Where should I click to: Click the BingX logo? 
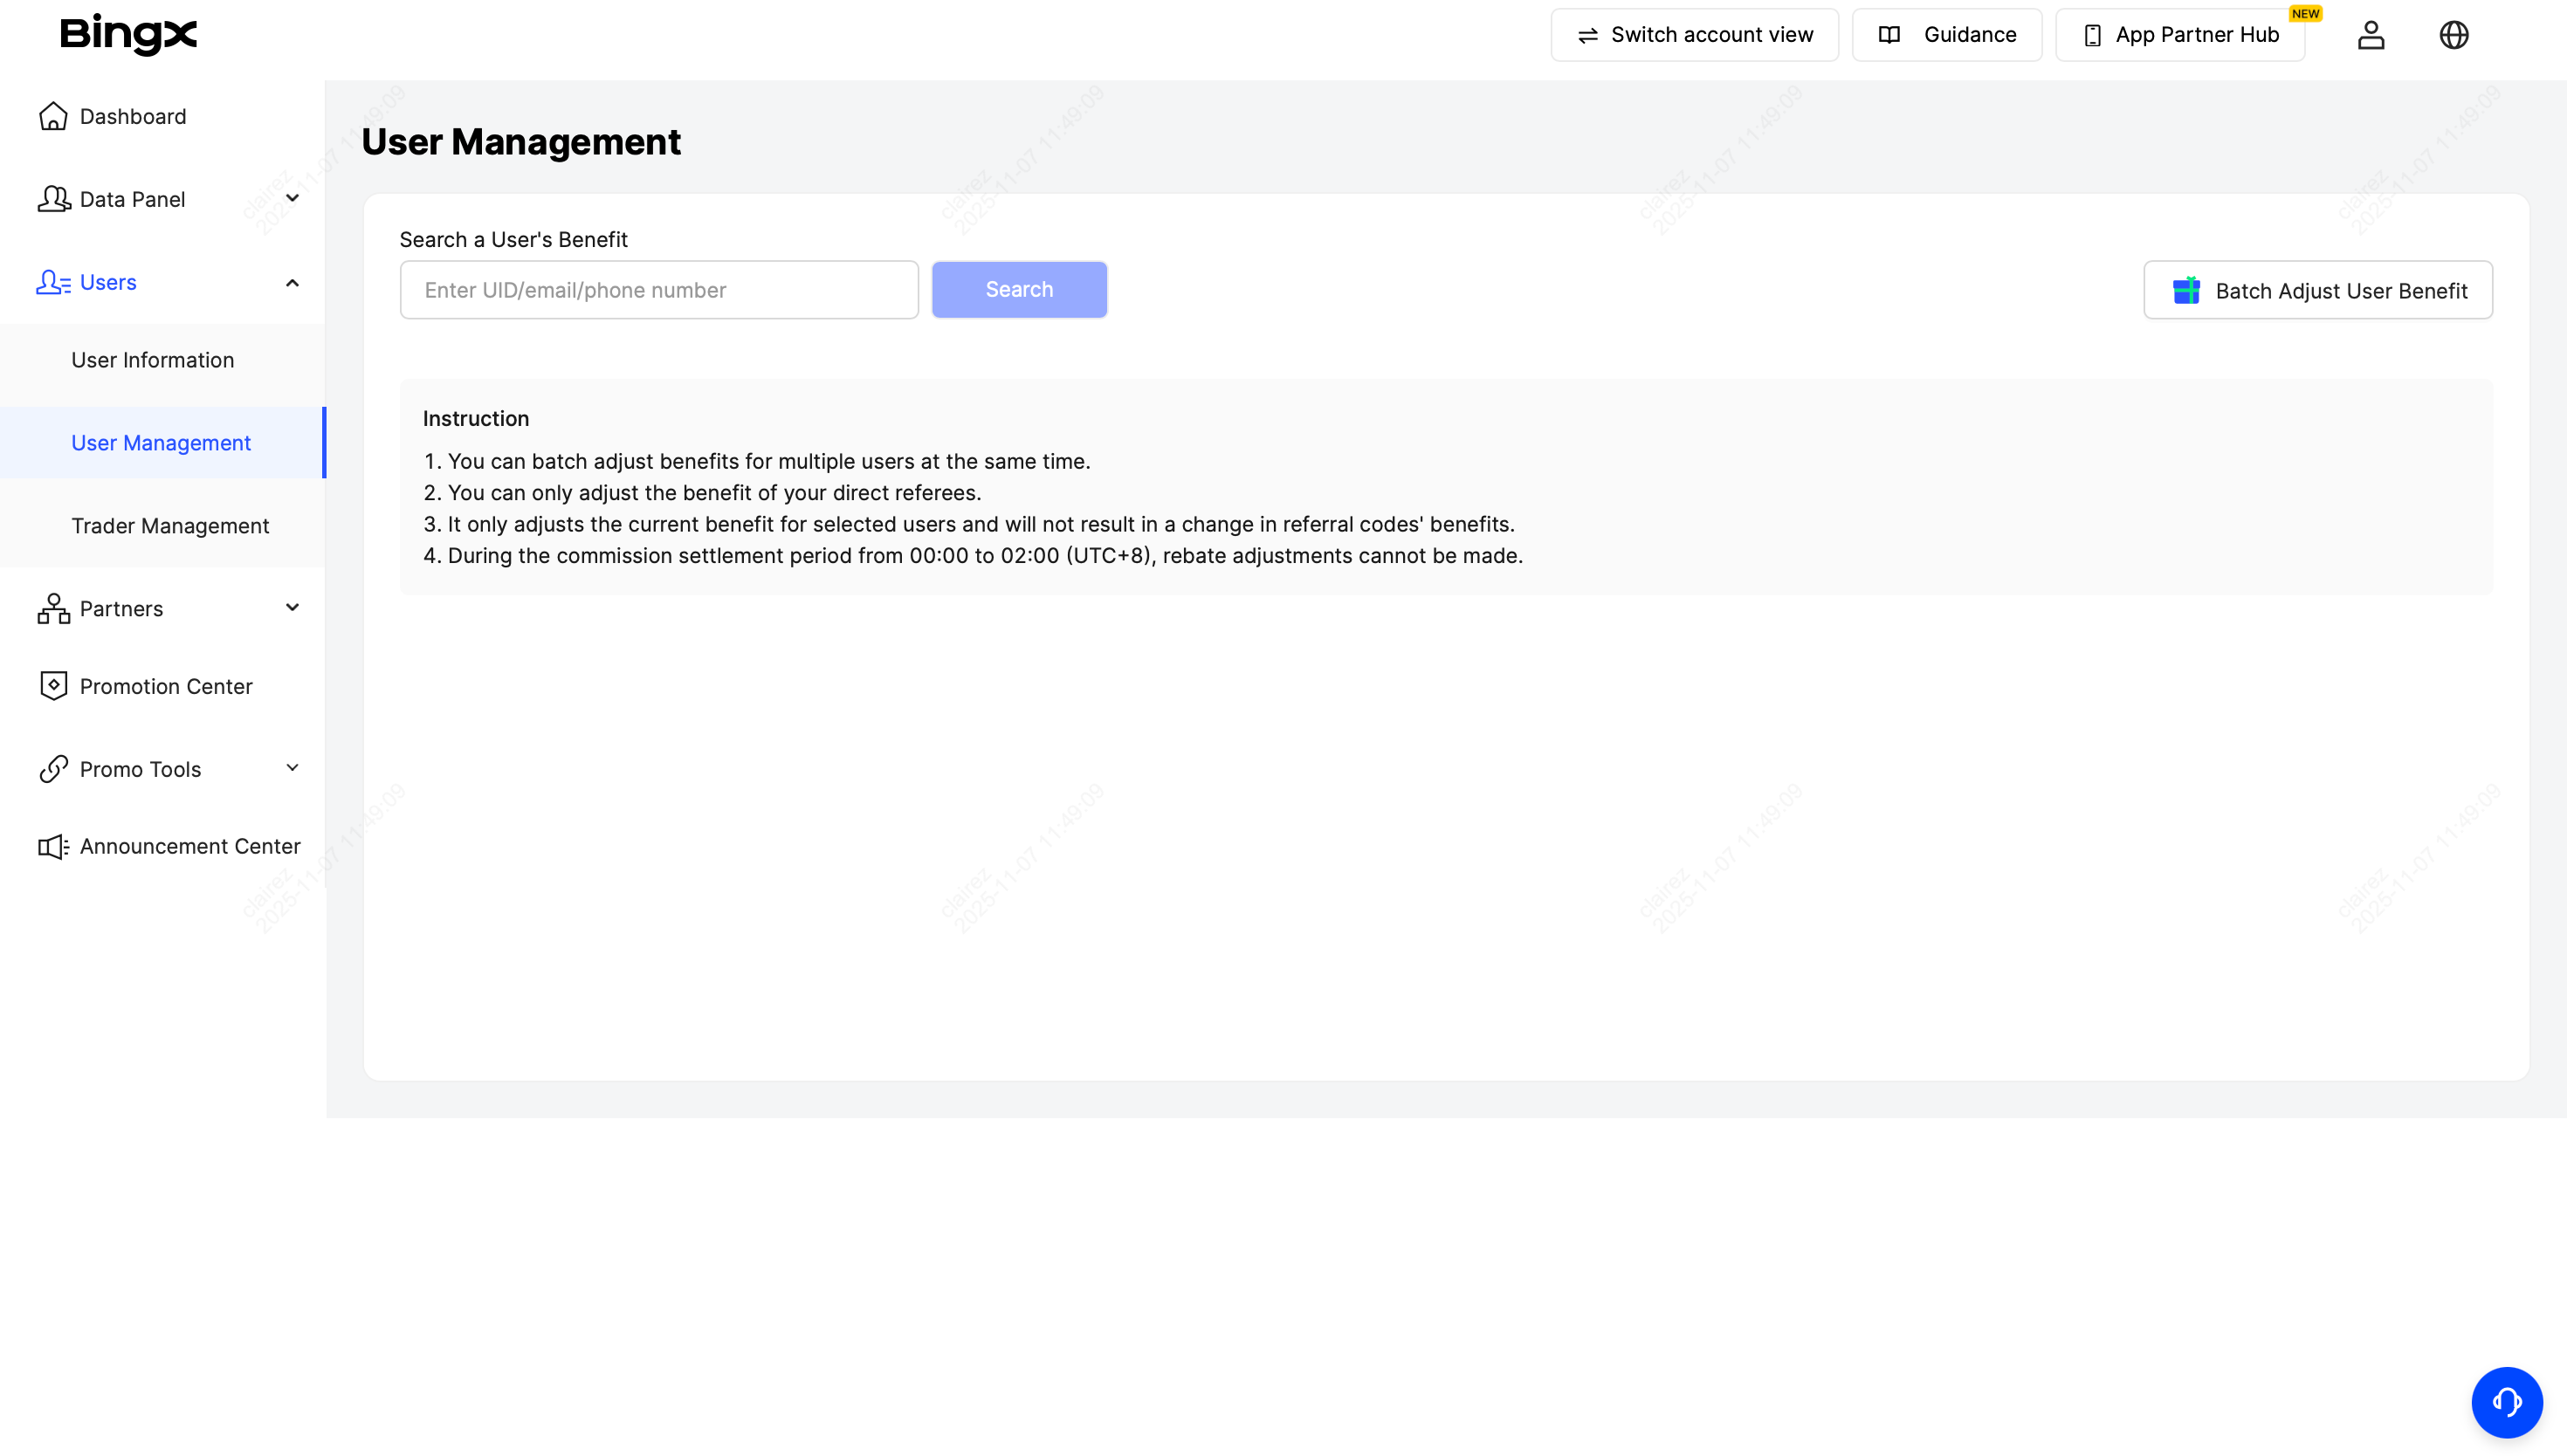(x=128, y=34)
